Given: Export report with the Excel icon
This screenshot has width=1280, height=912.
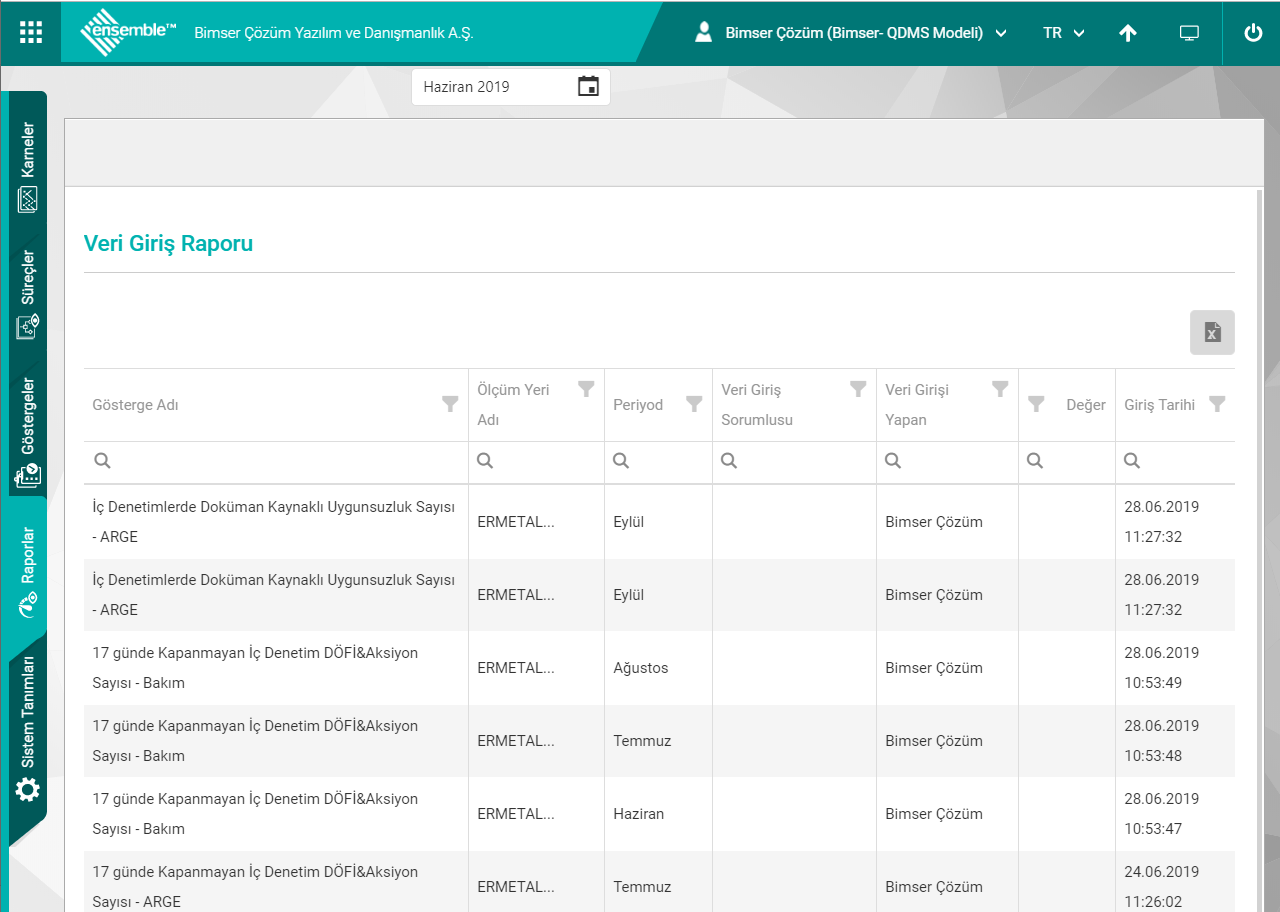Looking at the screenshot, I should pos(1212,332).
